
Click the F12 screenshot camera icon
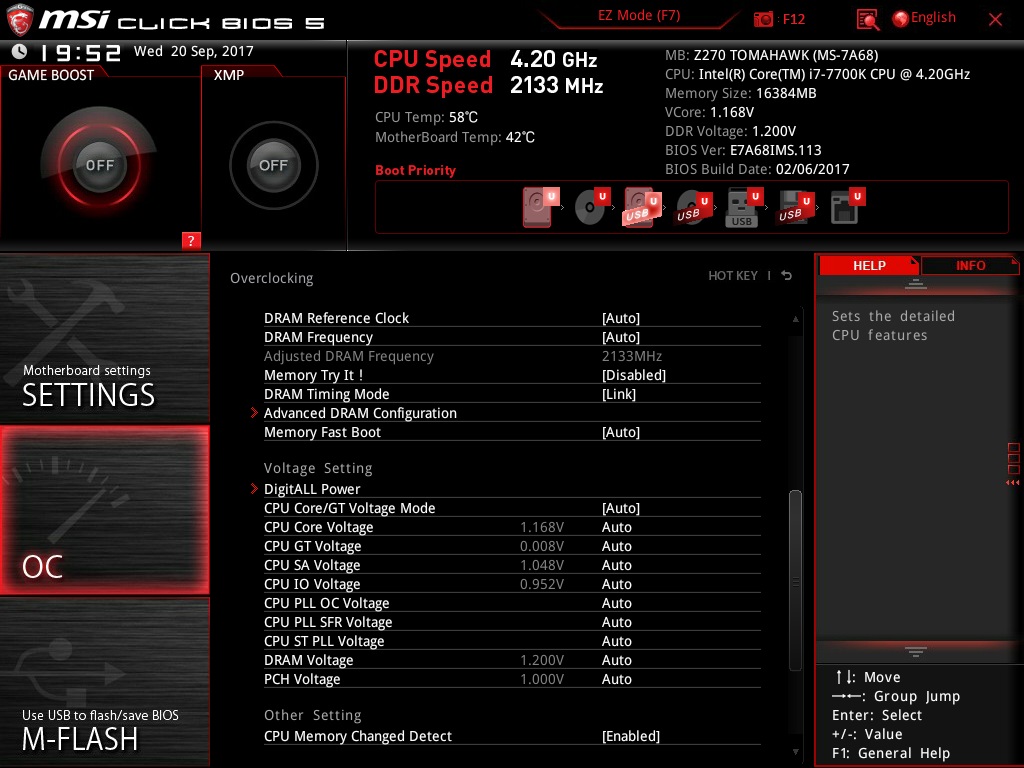764,19
